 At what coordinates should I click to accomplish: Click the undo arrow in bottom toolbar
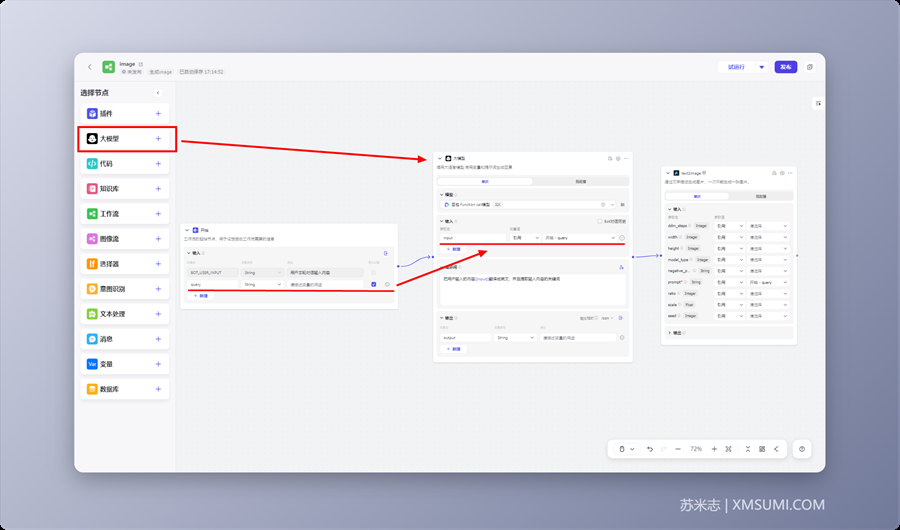click(650, 449)
